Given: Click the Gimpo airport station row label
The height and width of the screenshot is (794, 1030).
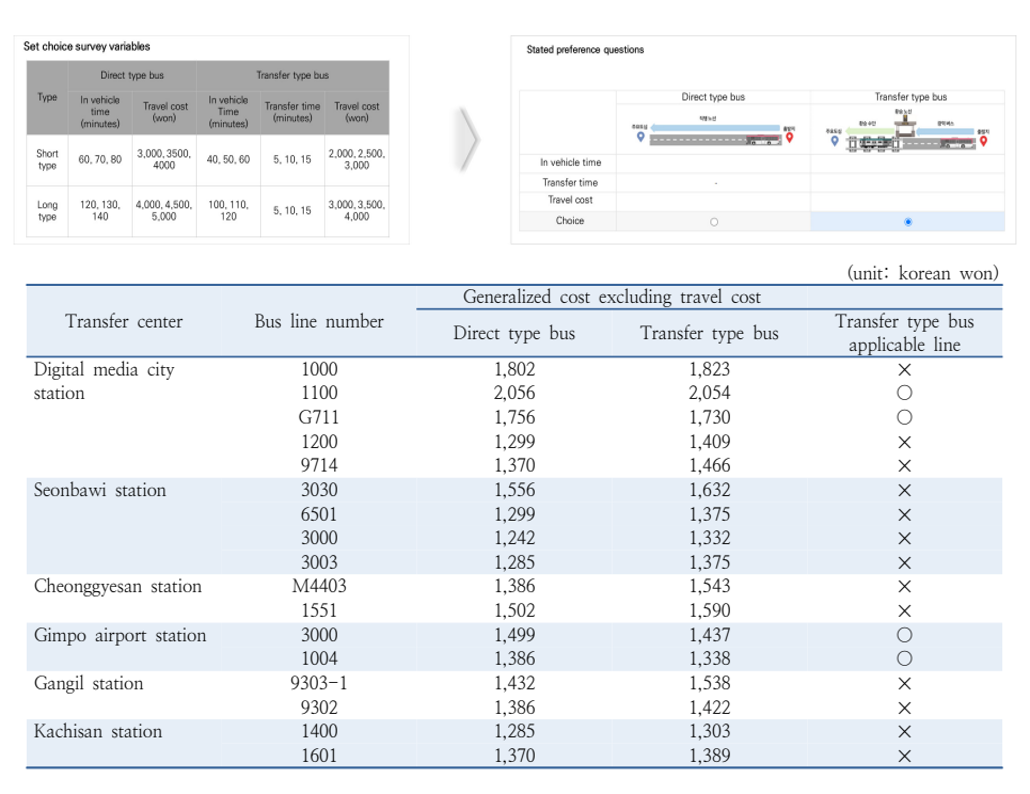Looking at the screenshot, I should tap(120, 635).
